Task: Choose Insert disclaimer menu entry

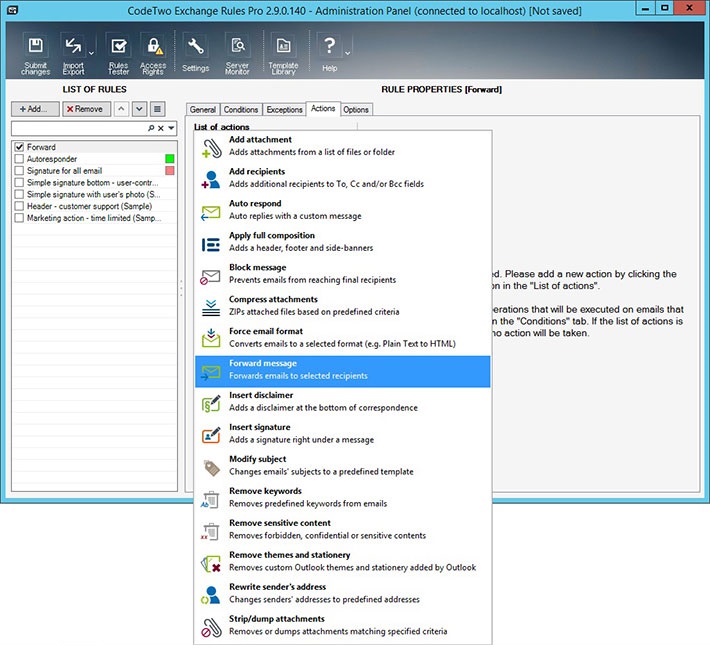Action: point(342,403)
